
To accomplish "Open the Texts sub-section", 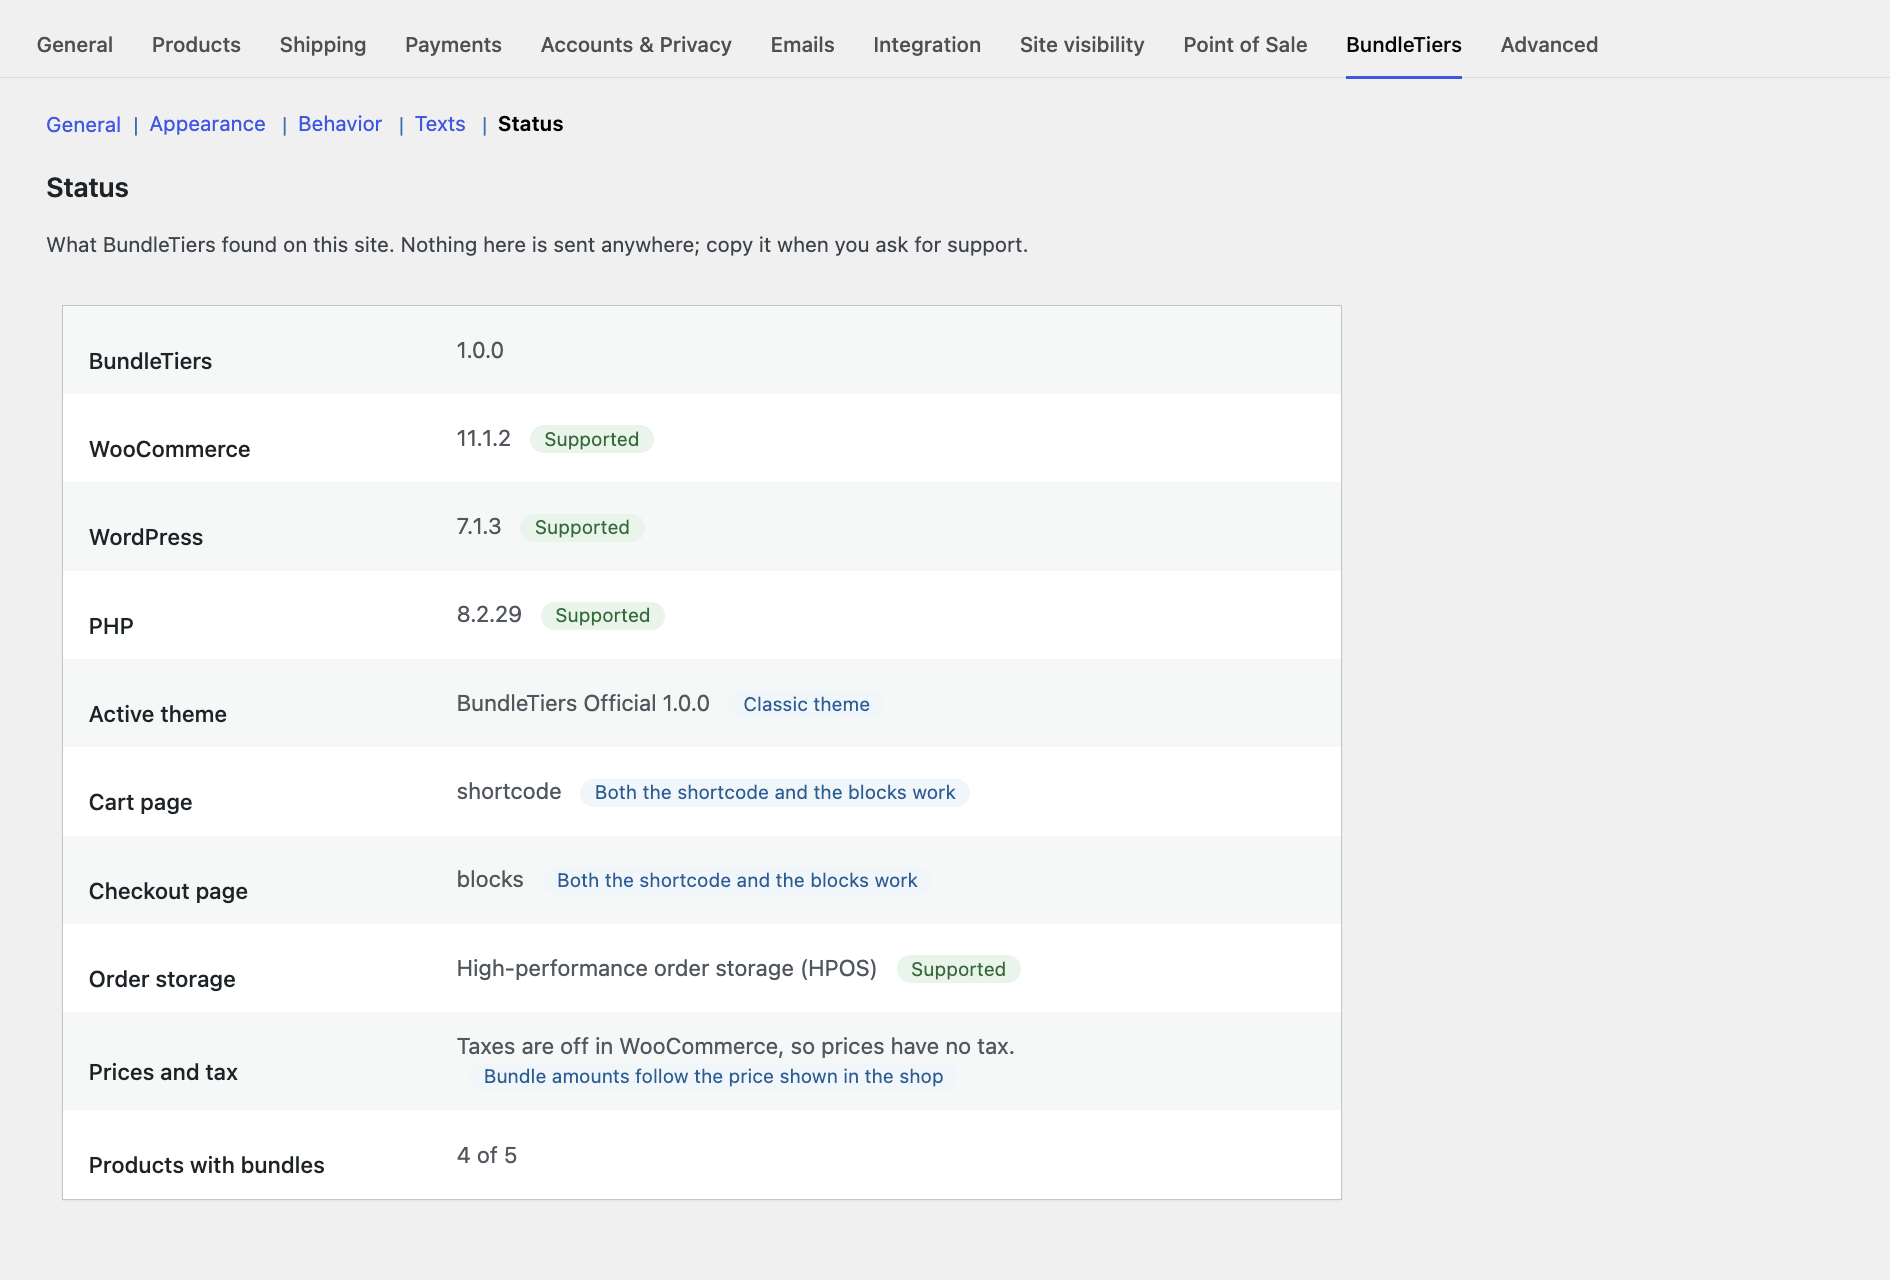I will pos(440,124).
